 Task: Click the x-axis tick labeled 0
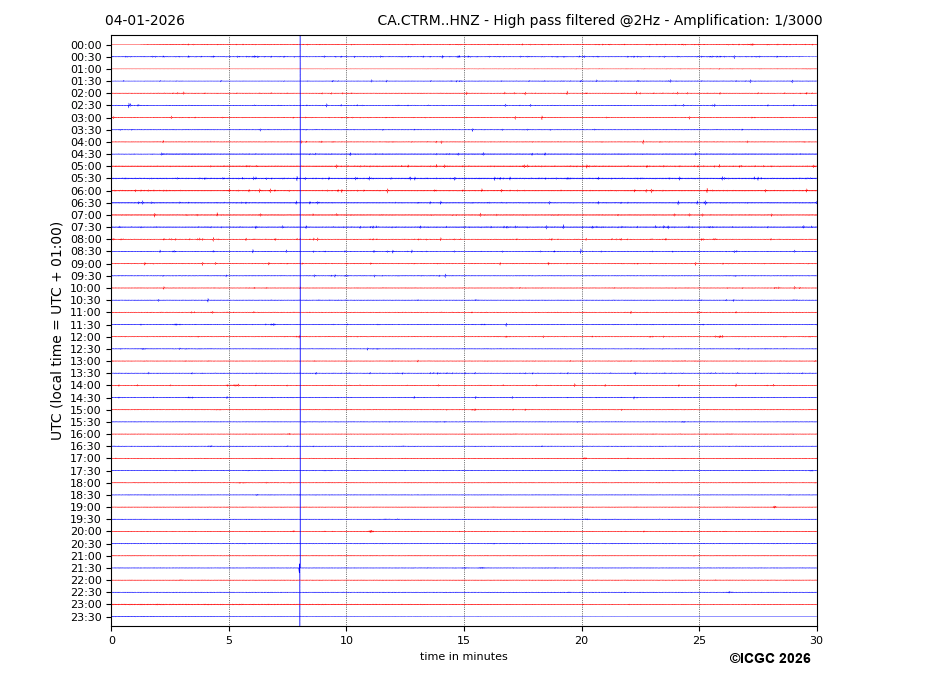click(112, 640)
